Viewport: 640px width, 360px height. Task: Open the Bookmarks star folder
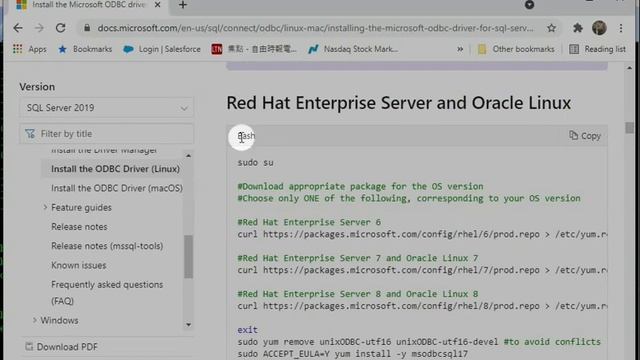[x=85, y=49]
